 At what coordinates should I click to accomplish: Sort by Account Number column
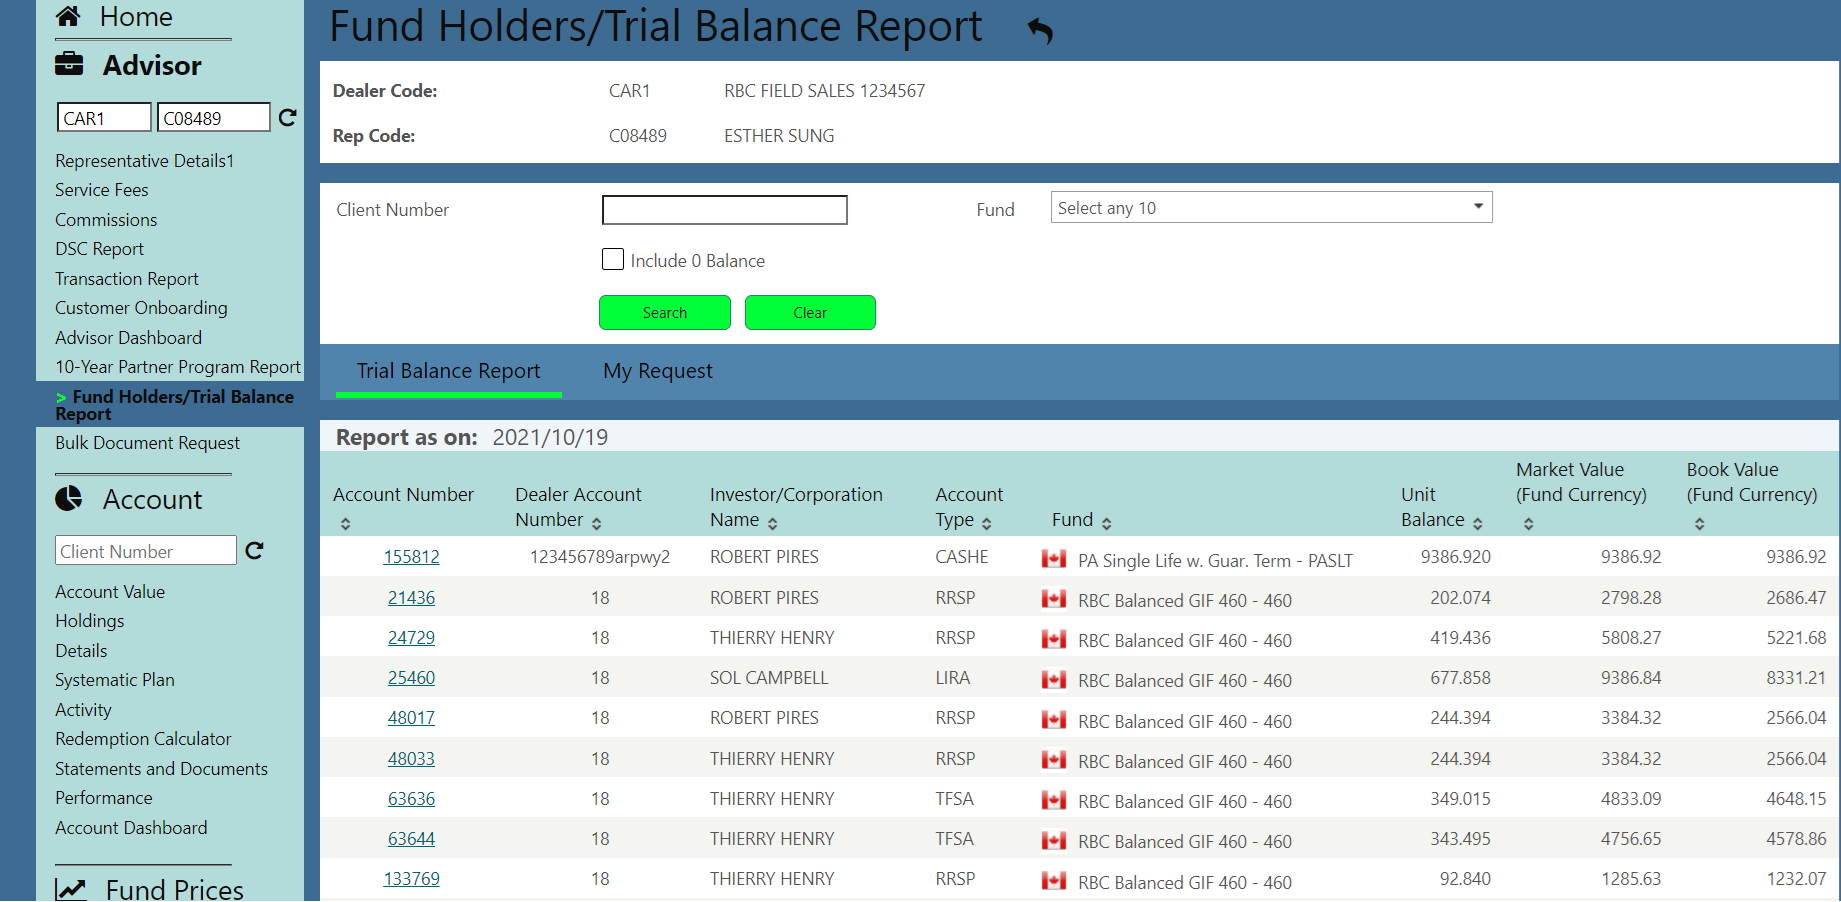[x=345, y=524]
